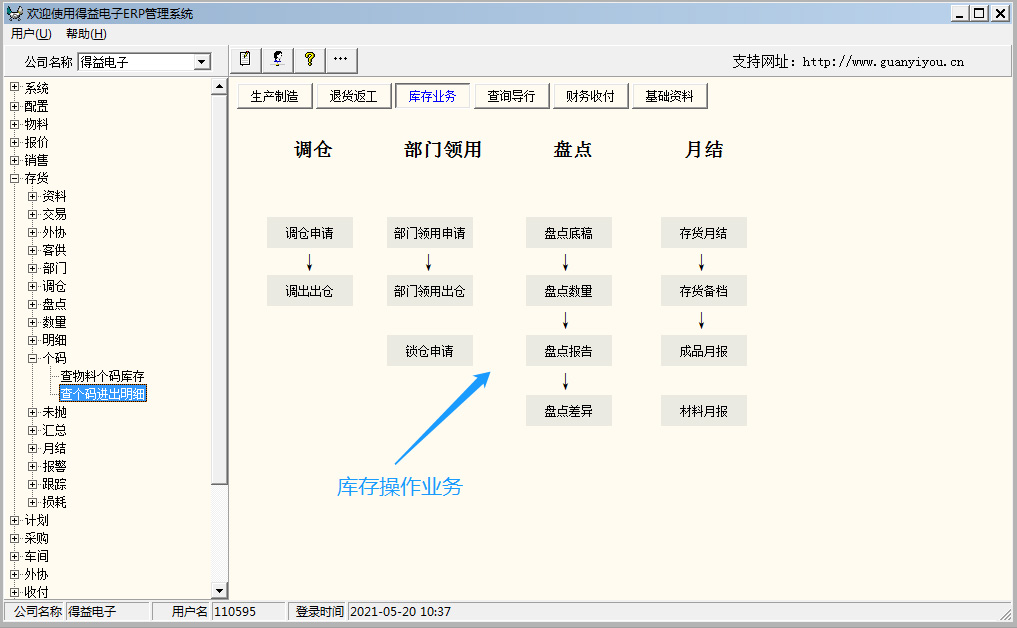Select 查物料个码库存 in the tree

click(102, 376)
